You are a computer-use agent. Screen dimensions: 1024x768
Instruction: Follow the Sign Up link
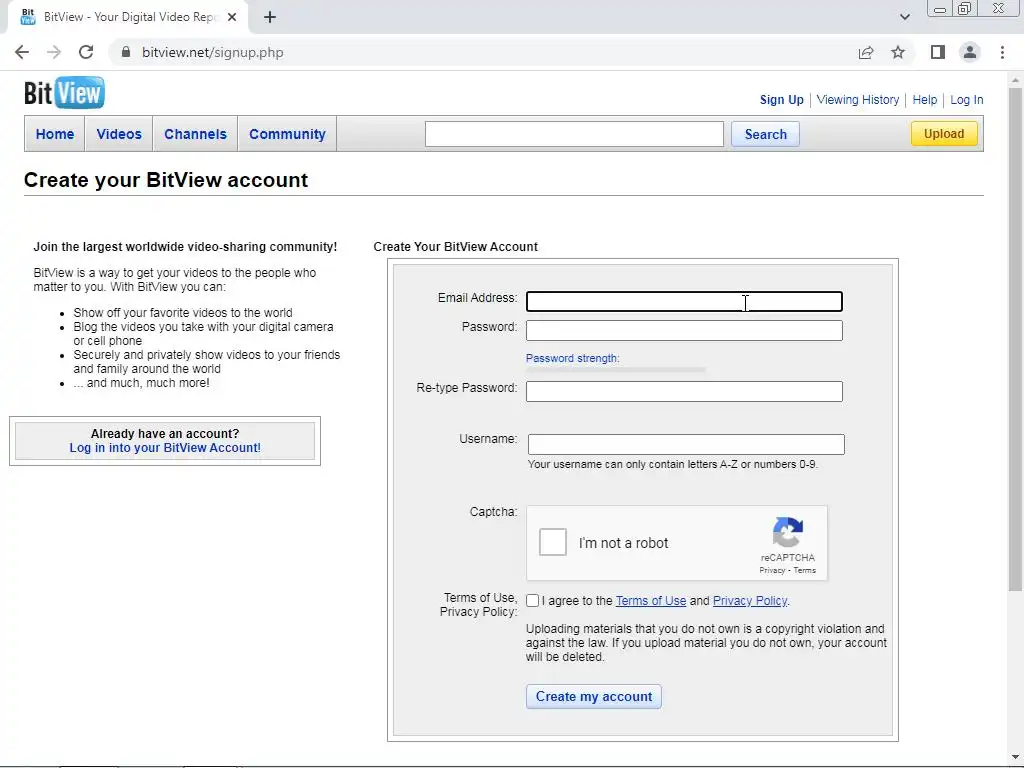pos(781,99)
